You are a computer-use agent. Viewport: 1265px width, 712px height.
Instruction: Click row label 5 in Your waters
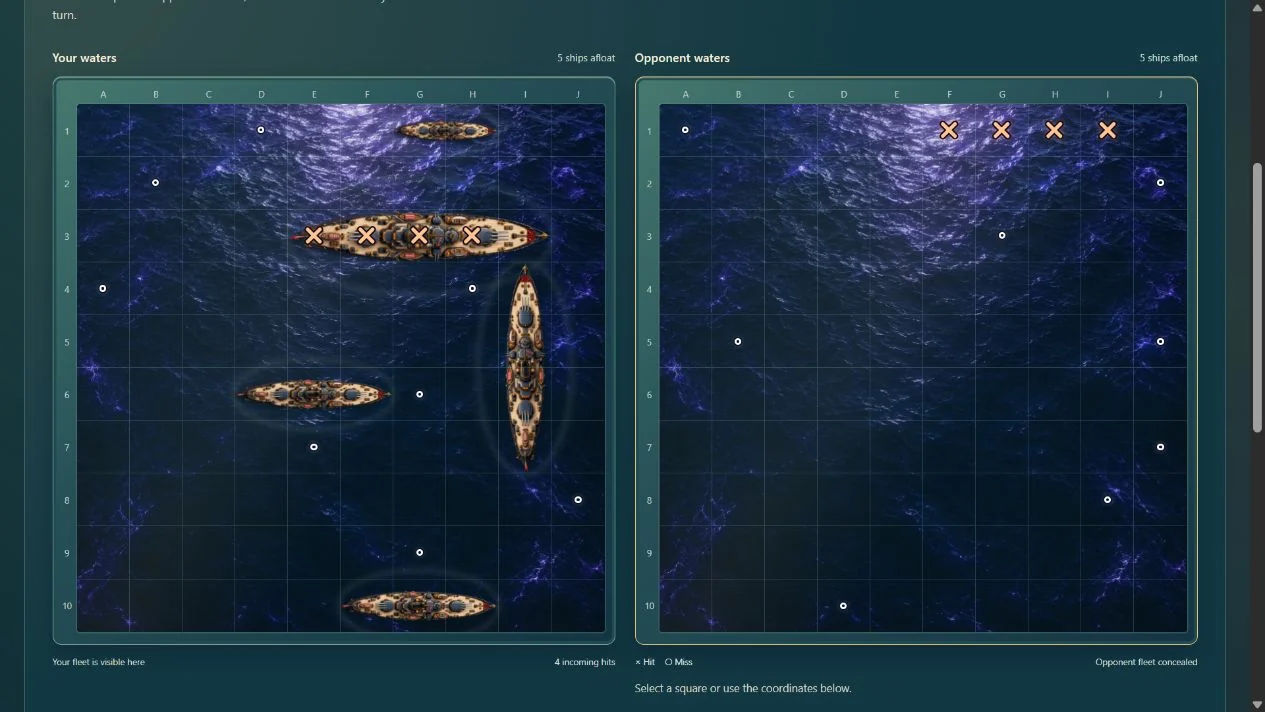point(67,342)
